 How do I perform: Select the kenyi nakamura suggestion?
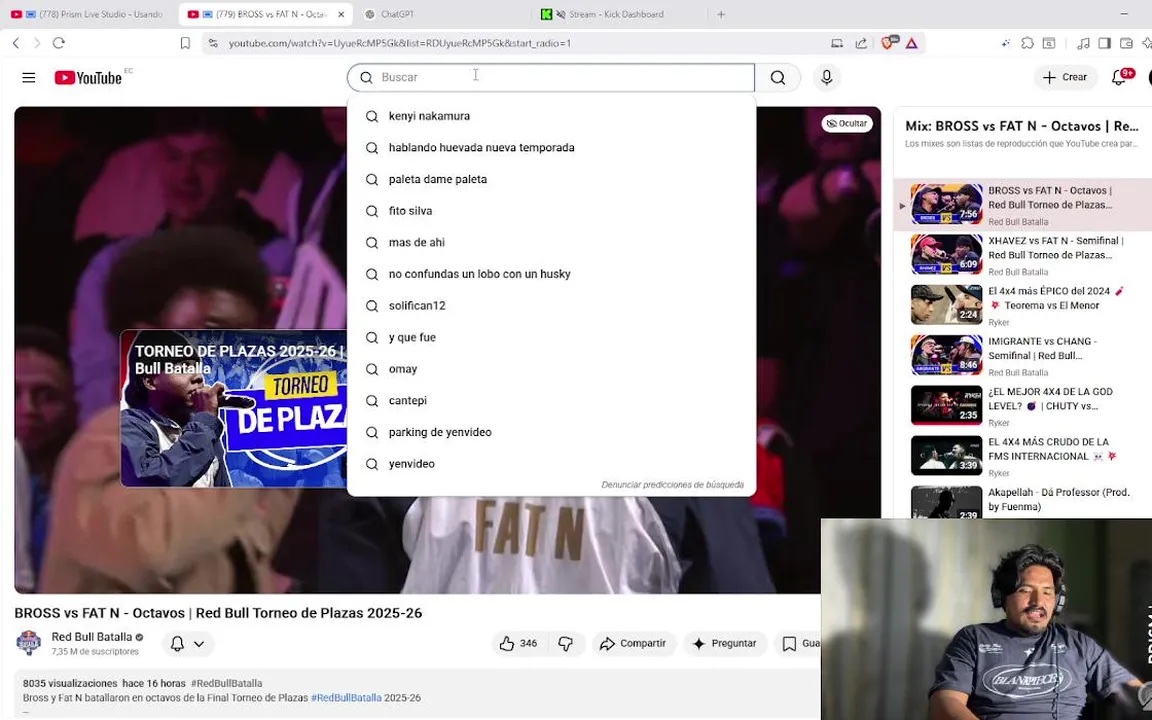(551, 116)
